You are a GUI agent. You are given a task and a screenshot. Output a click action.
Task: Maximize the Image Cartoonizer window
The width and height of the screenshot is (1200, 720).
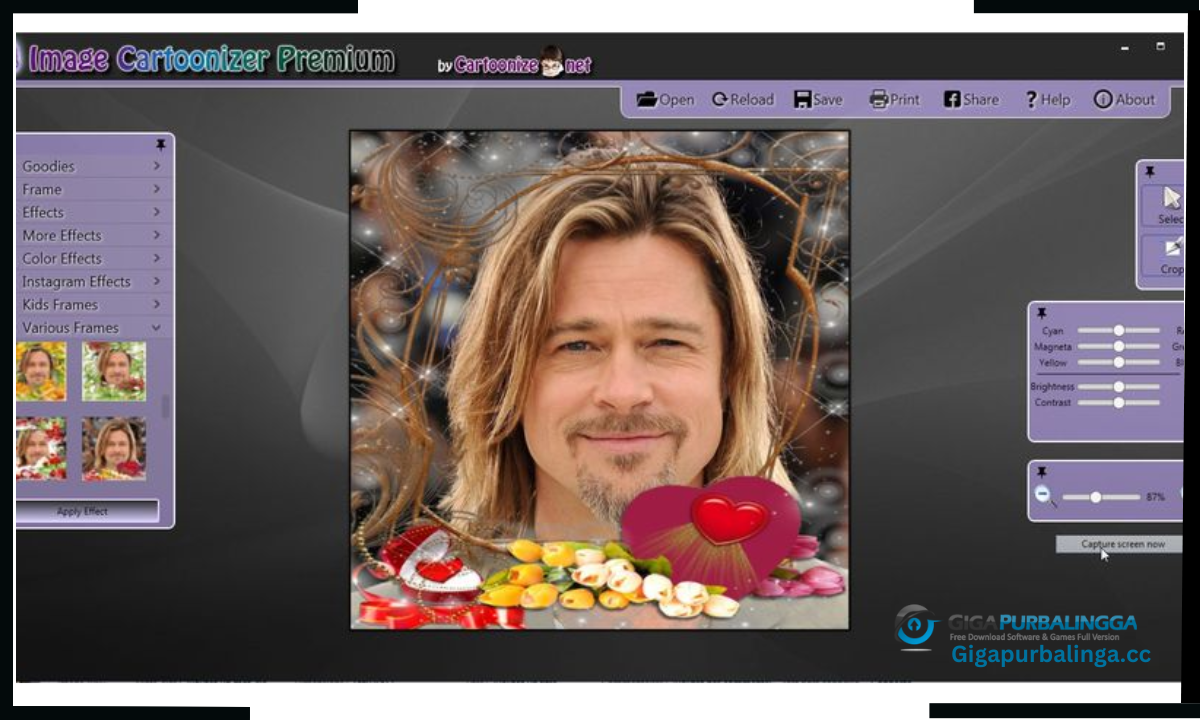pyautogui.click(x=1161, y=46)
